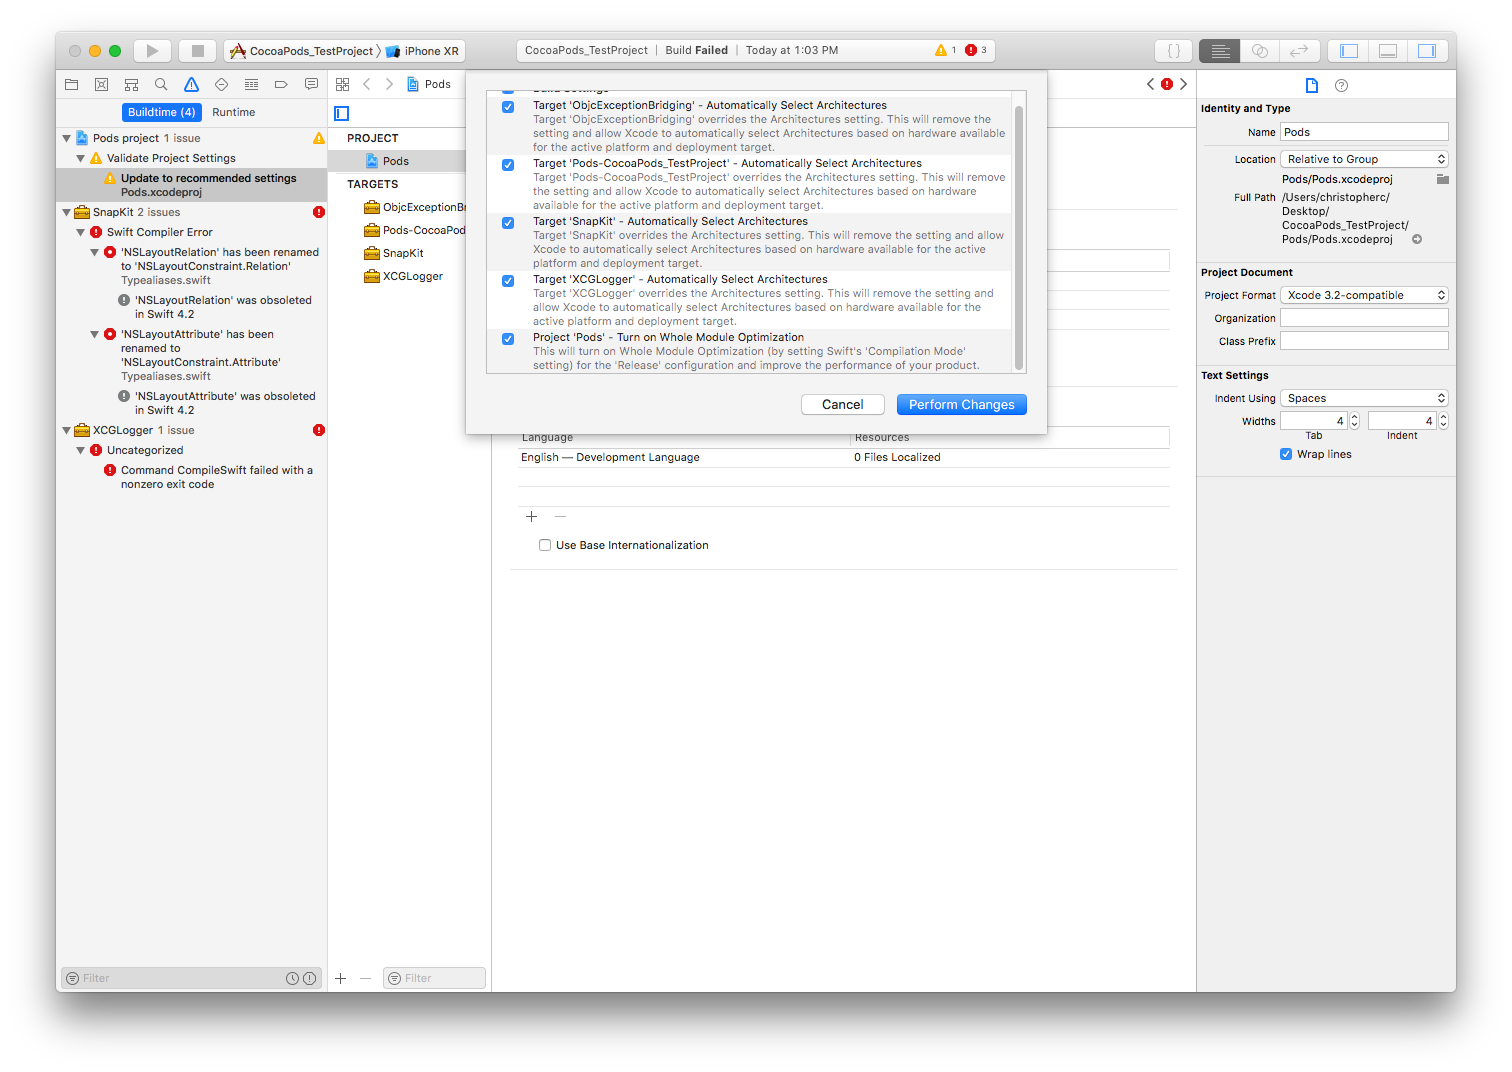This screenshot has width=1512, height=1072.
Task: Enable Use Base Internationalization
Action: tap(545, 545)
